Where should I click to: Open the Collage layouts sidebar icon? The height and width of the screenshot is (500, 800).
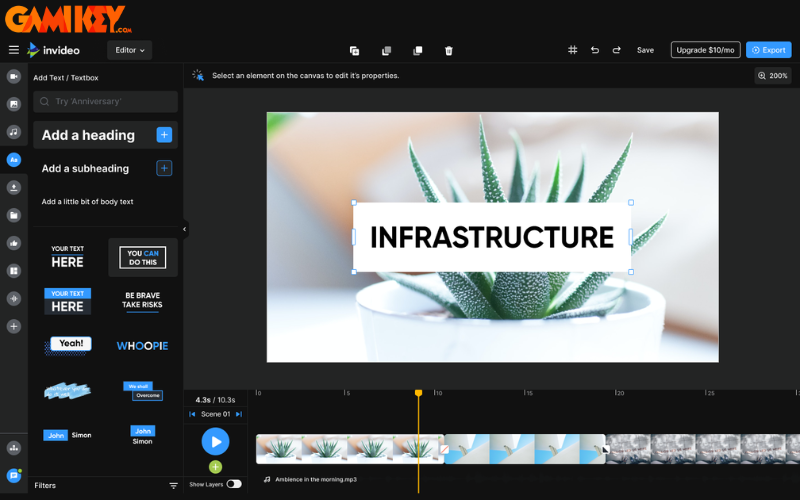[x=14, y=270]
